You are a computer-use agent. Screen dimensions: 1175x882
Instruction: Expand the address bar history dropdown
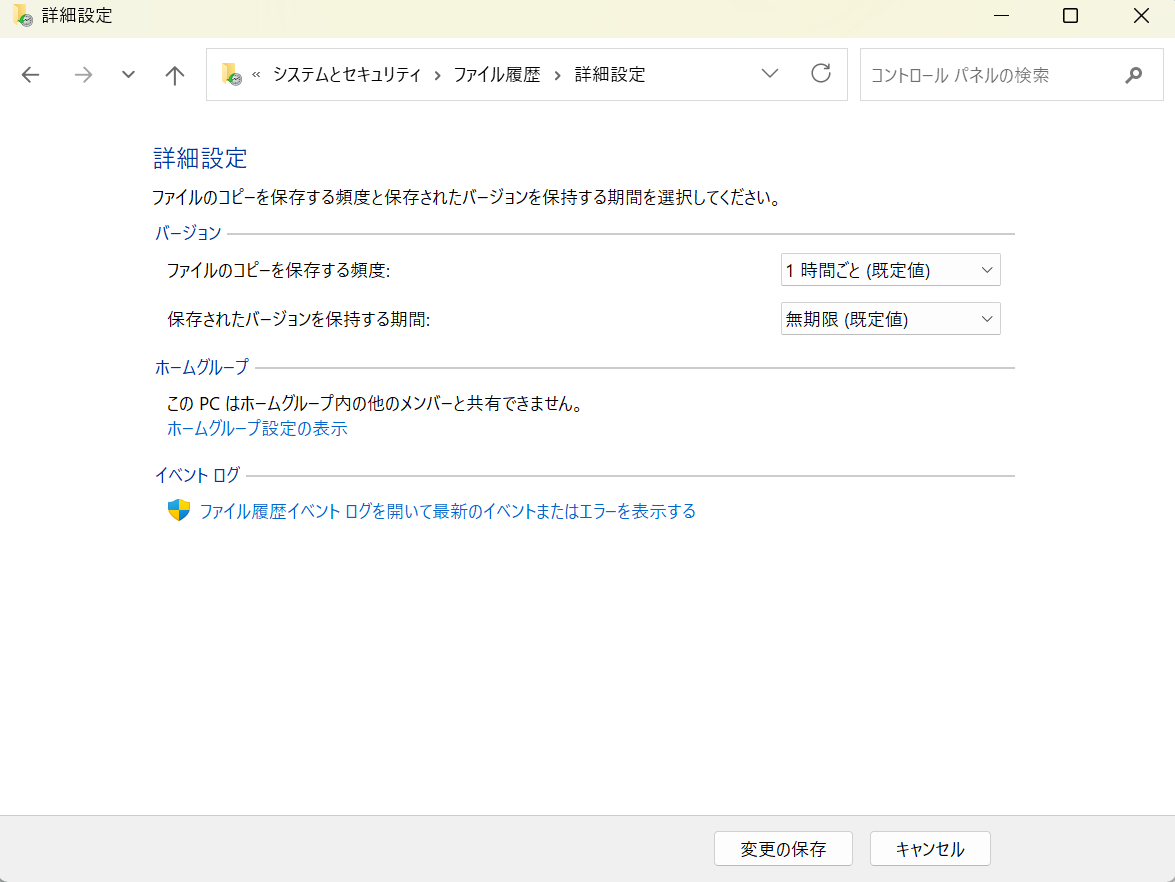[x=769, y=74]
